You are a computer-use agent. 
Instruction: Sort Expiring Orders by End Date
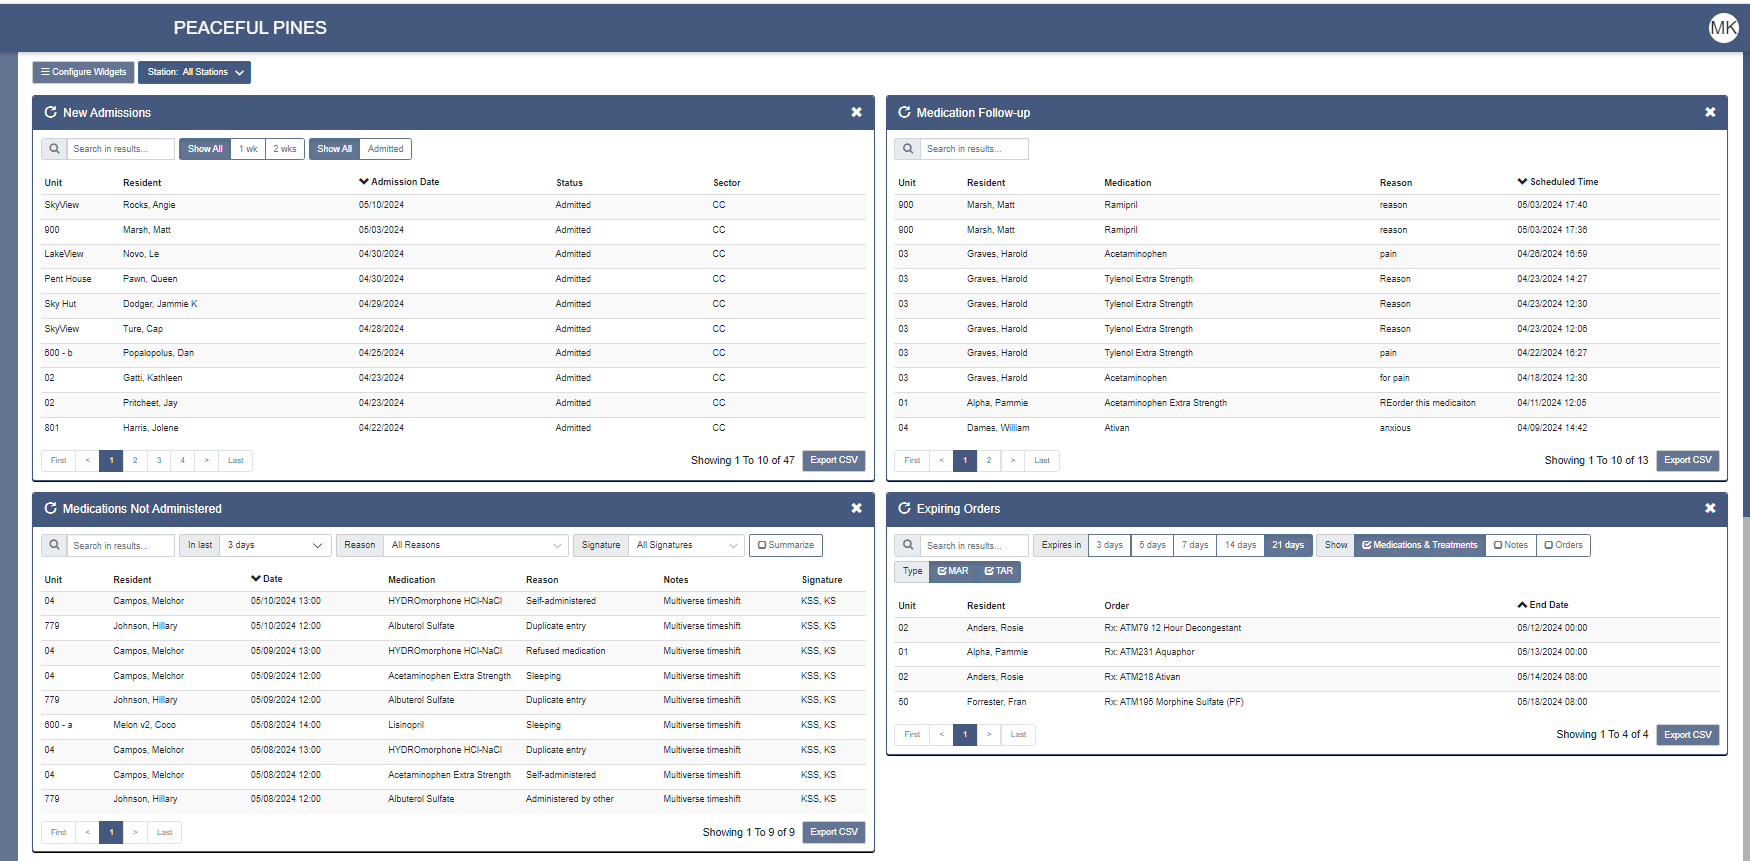1542,605
